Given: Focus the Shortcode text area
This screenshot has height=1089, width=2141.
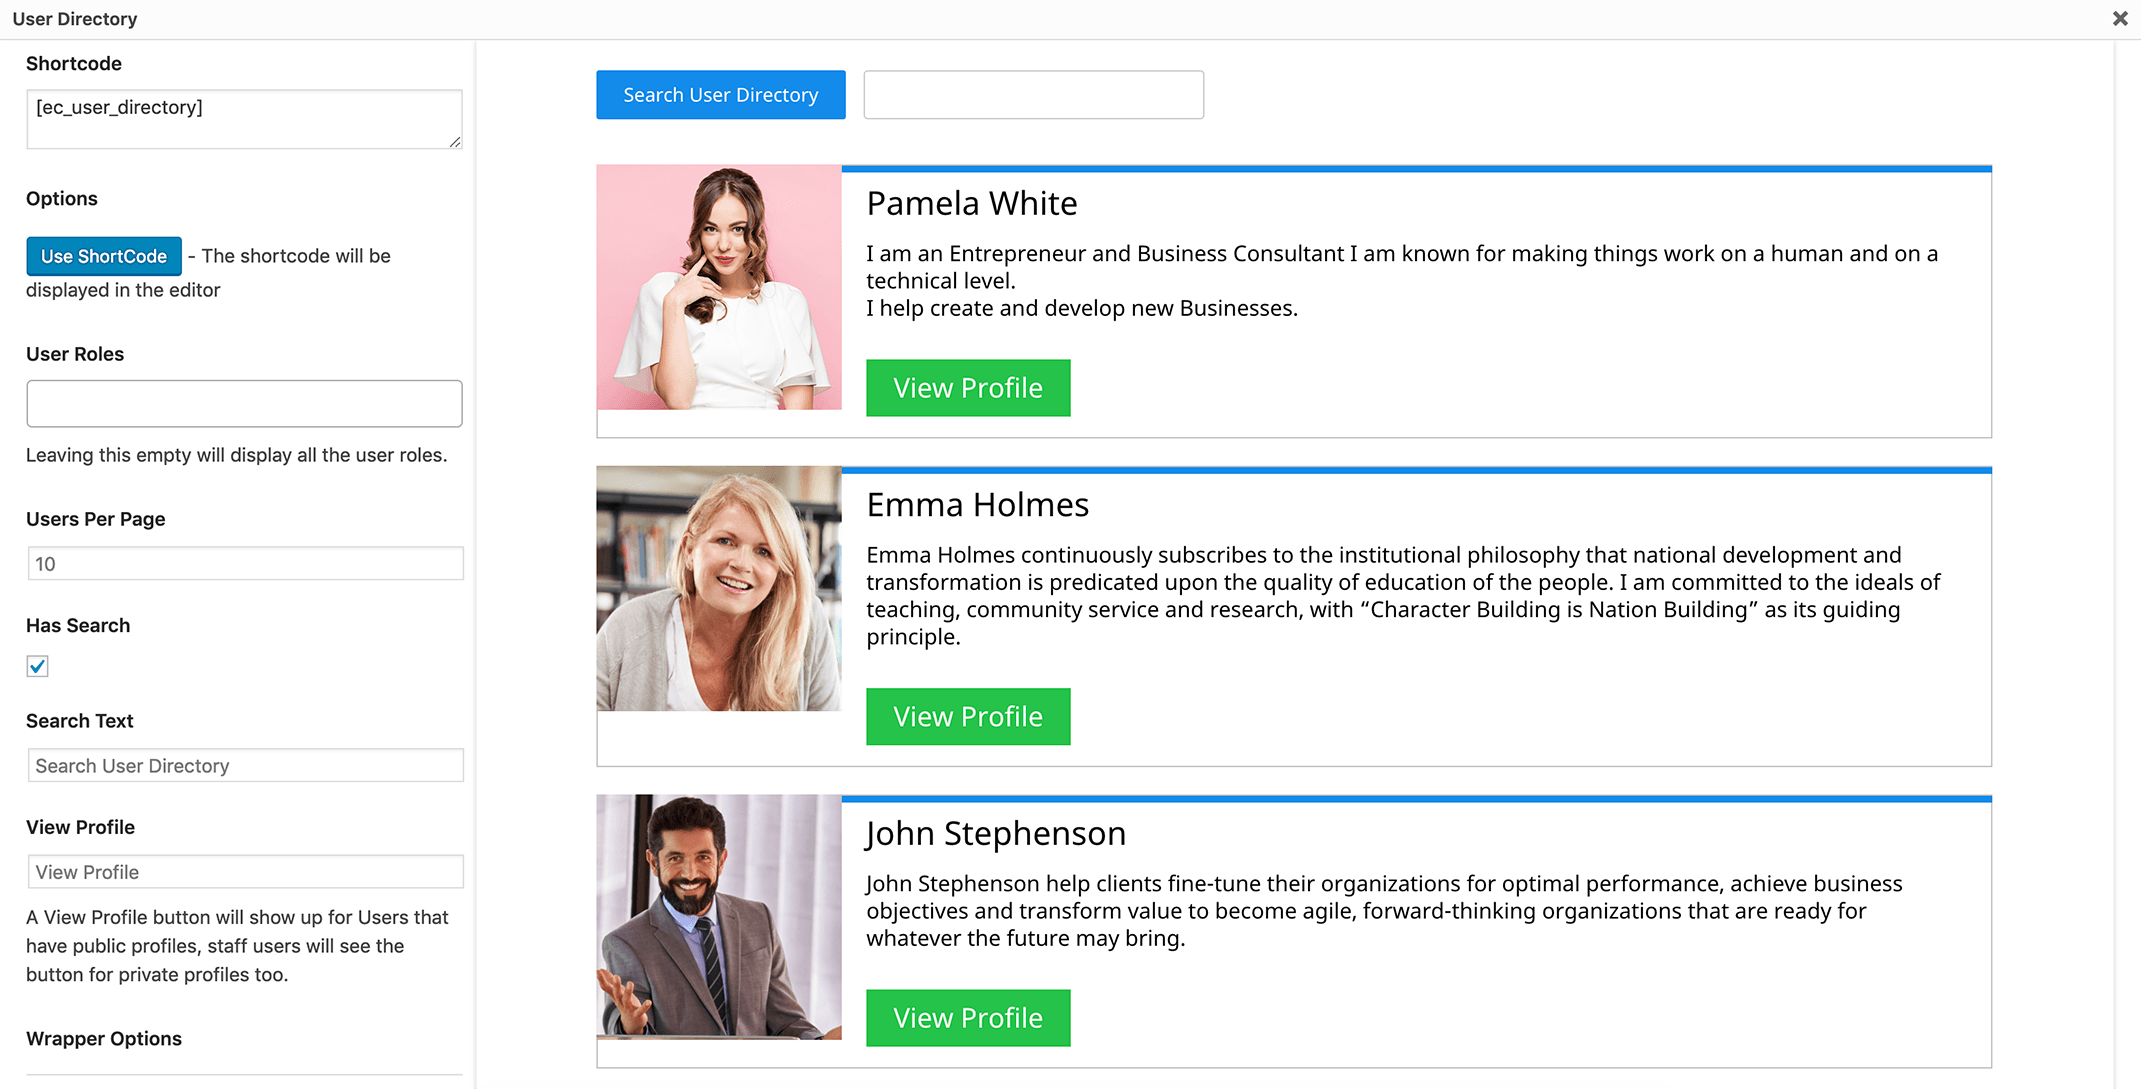Looking at the screenshot, I should (x=243, y=119).
